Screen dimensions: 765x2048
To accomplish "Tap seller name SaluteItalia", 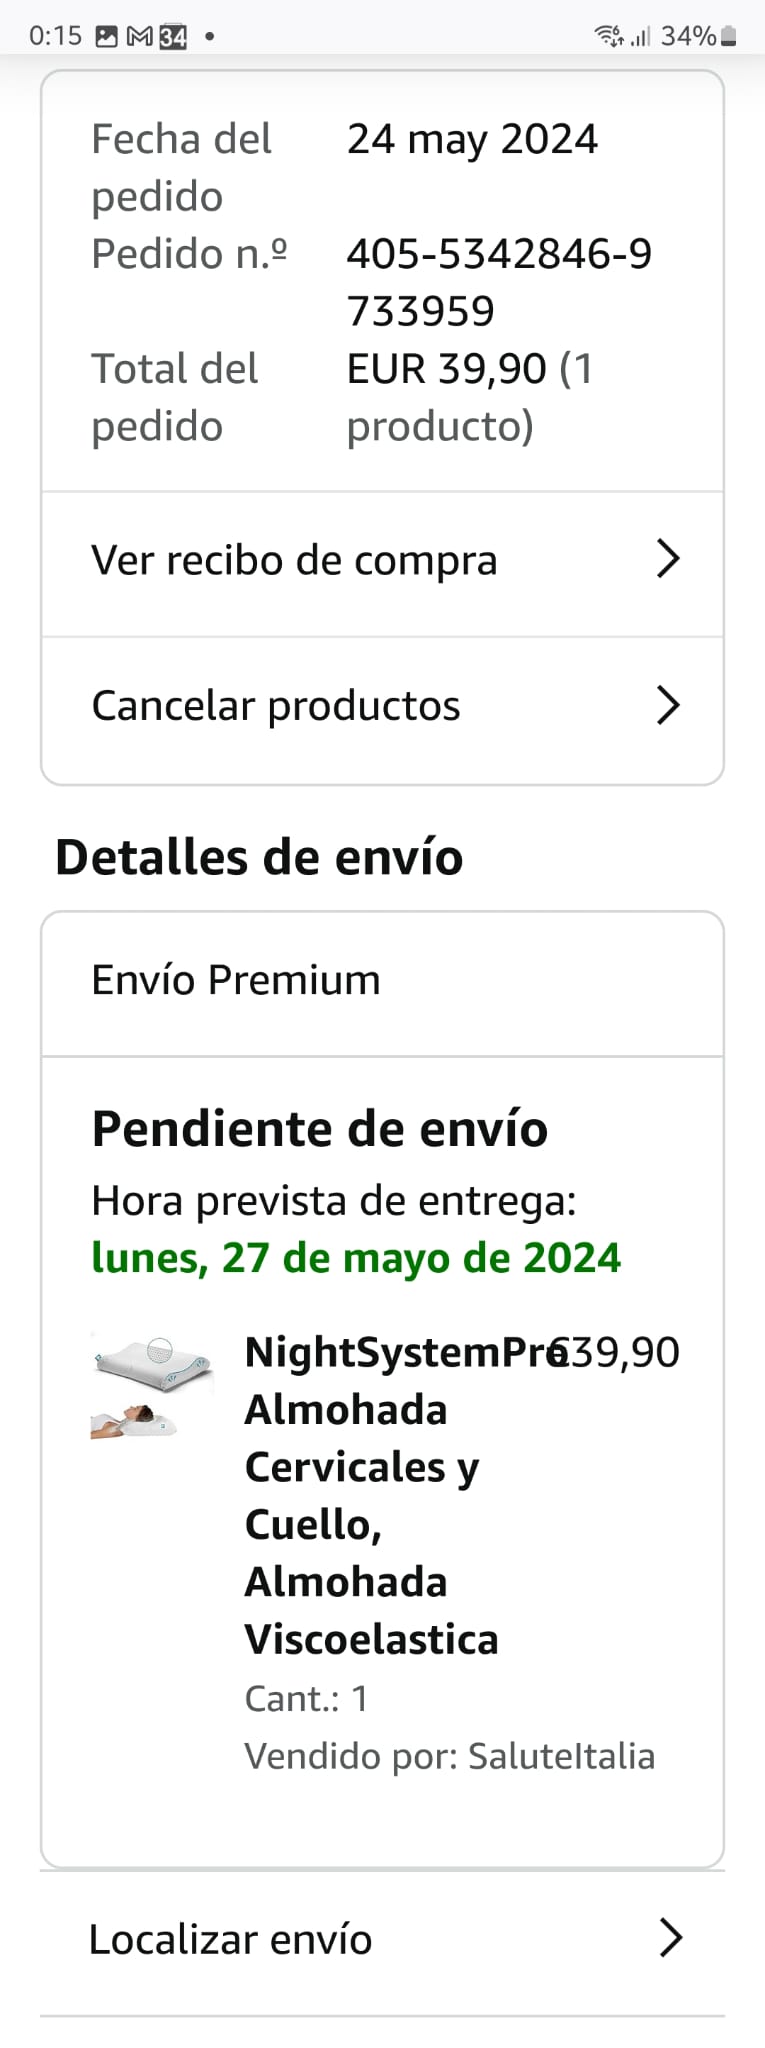I will click(x=561, y=1756).
